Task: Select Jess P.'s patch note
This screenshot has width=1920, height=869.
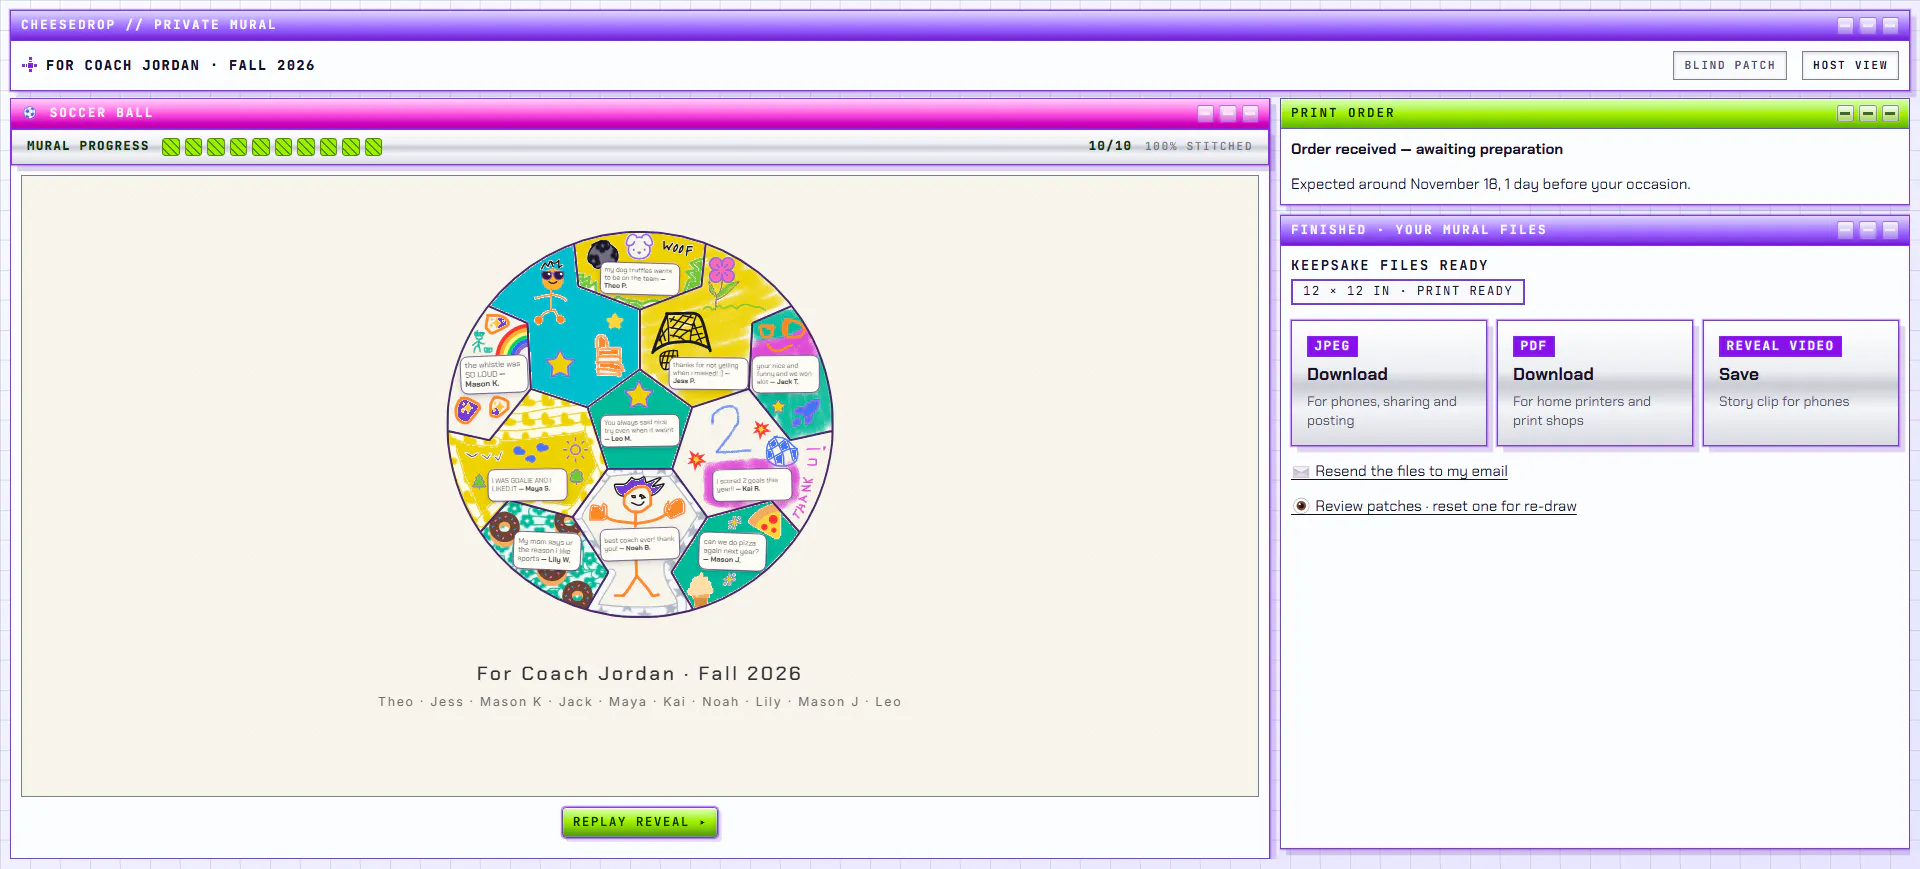Action: point(707,372)
